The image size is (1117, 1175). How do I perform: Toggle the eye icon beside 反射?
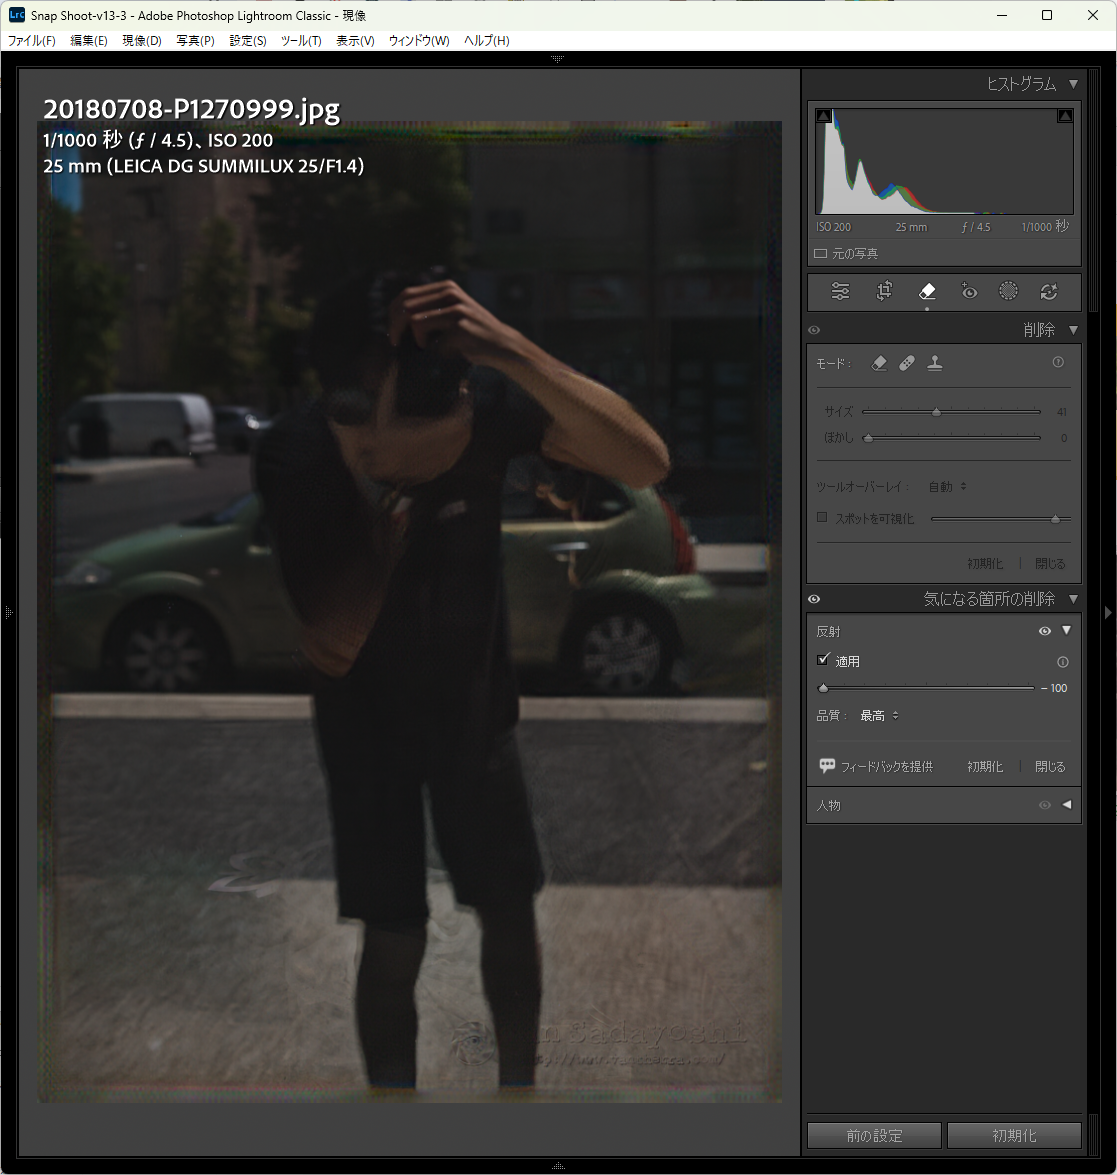click(x=1045, y=631)
